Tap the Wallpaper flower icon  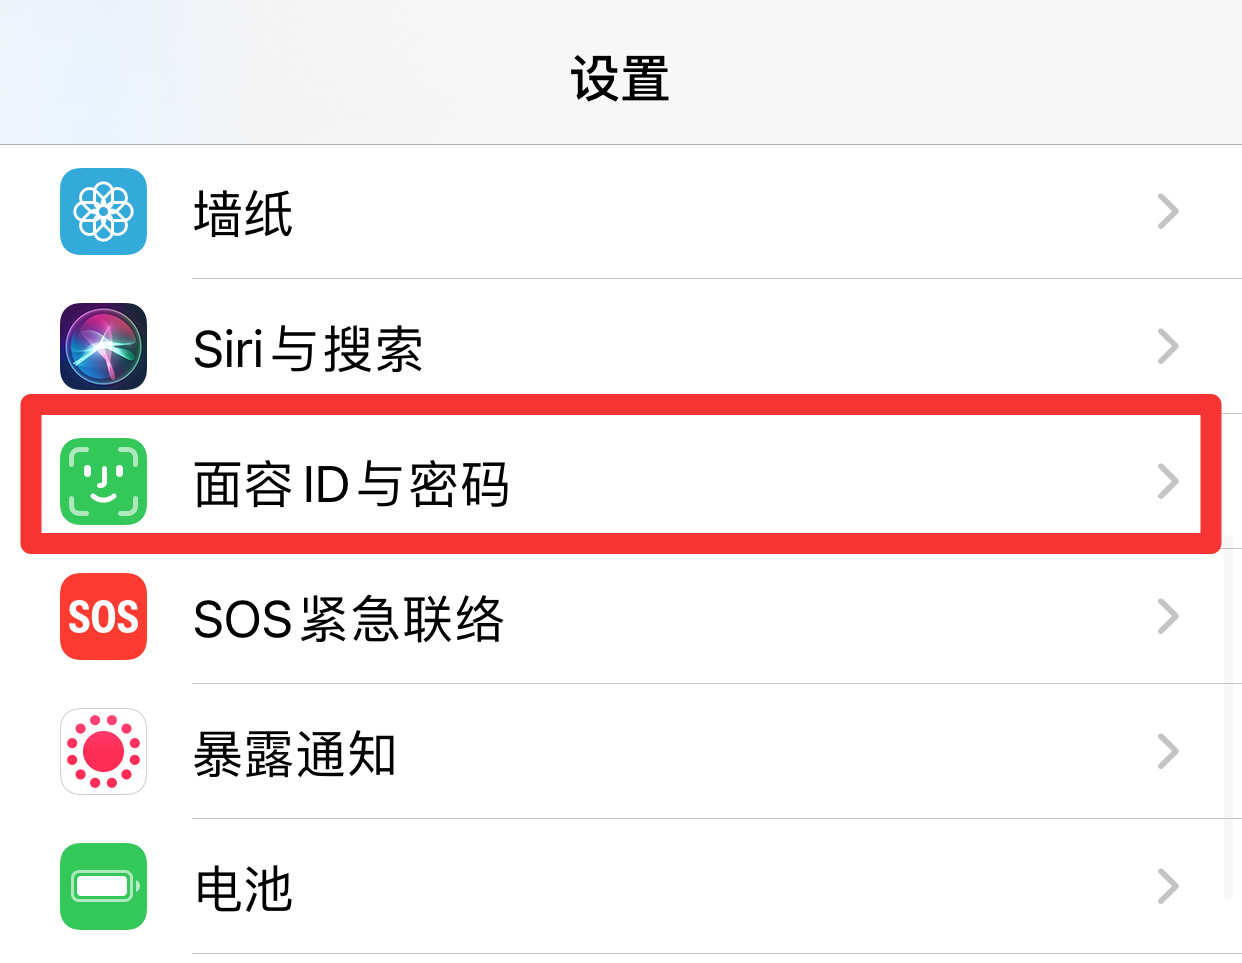click(x=103, y=211)
